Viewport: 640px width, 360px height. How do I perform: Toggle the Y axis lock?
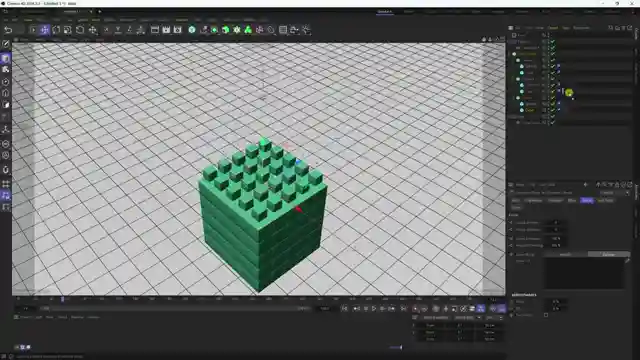tap(118, 30)
